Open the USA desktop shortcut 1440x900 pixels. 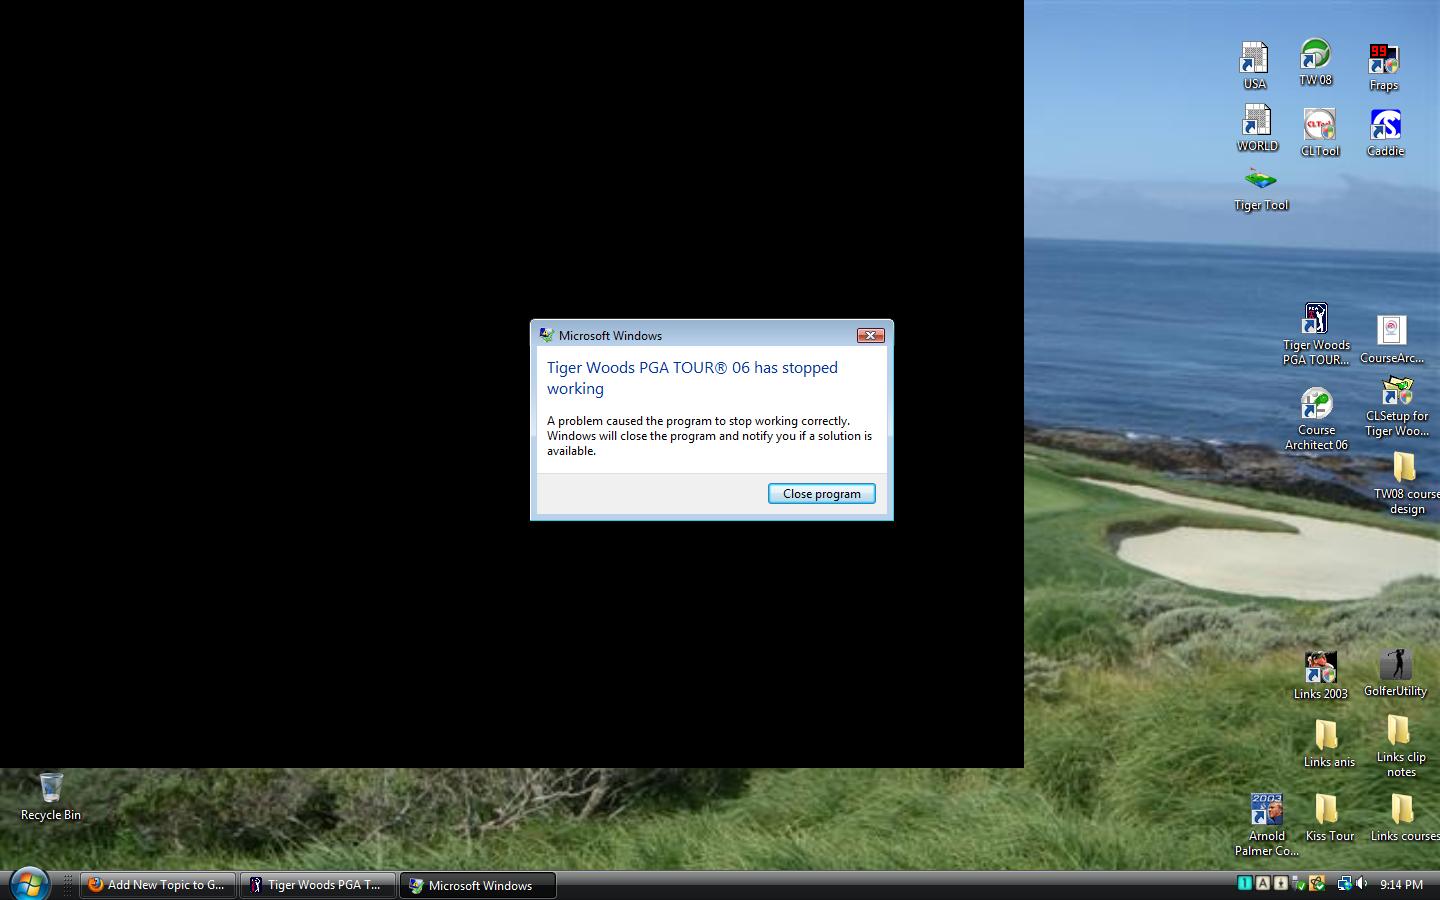[1254, 66]
